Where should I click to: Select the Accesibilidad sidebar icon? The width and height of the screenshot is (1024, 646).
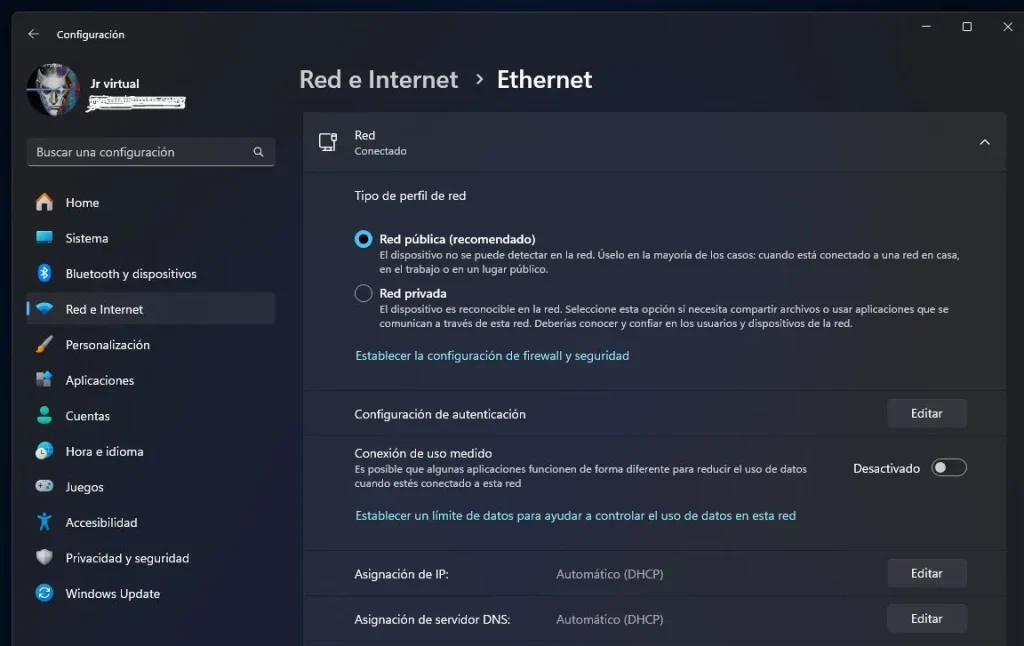[44, 522]
